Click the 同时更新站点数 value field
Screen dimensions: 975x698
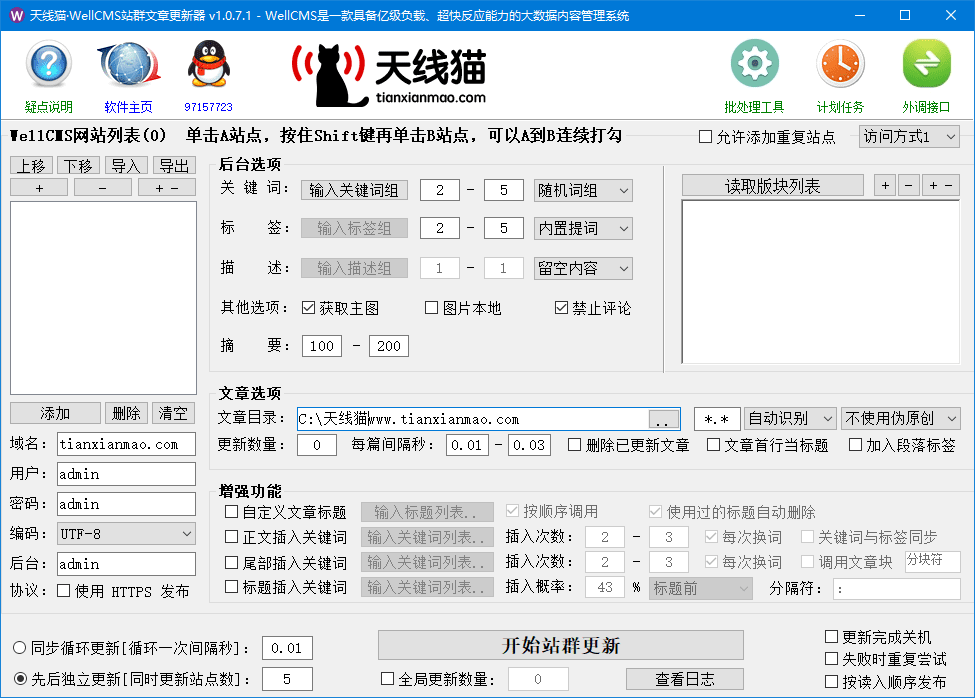[x=287, y=679]
